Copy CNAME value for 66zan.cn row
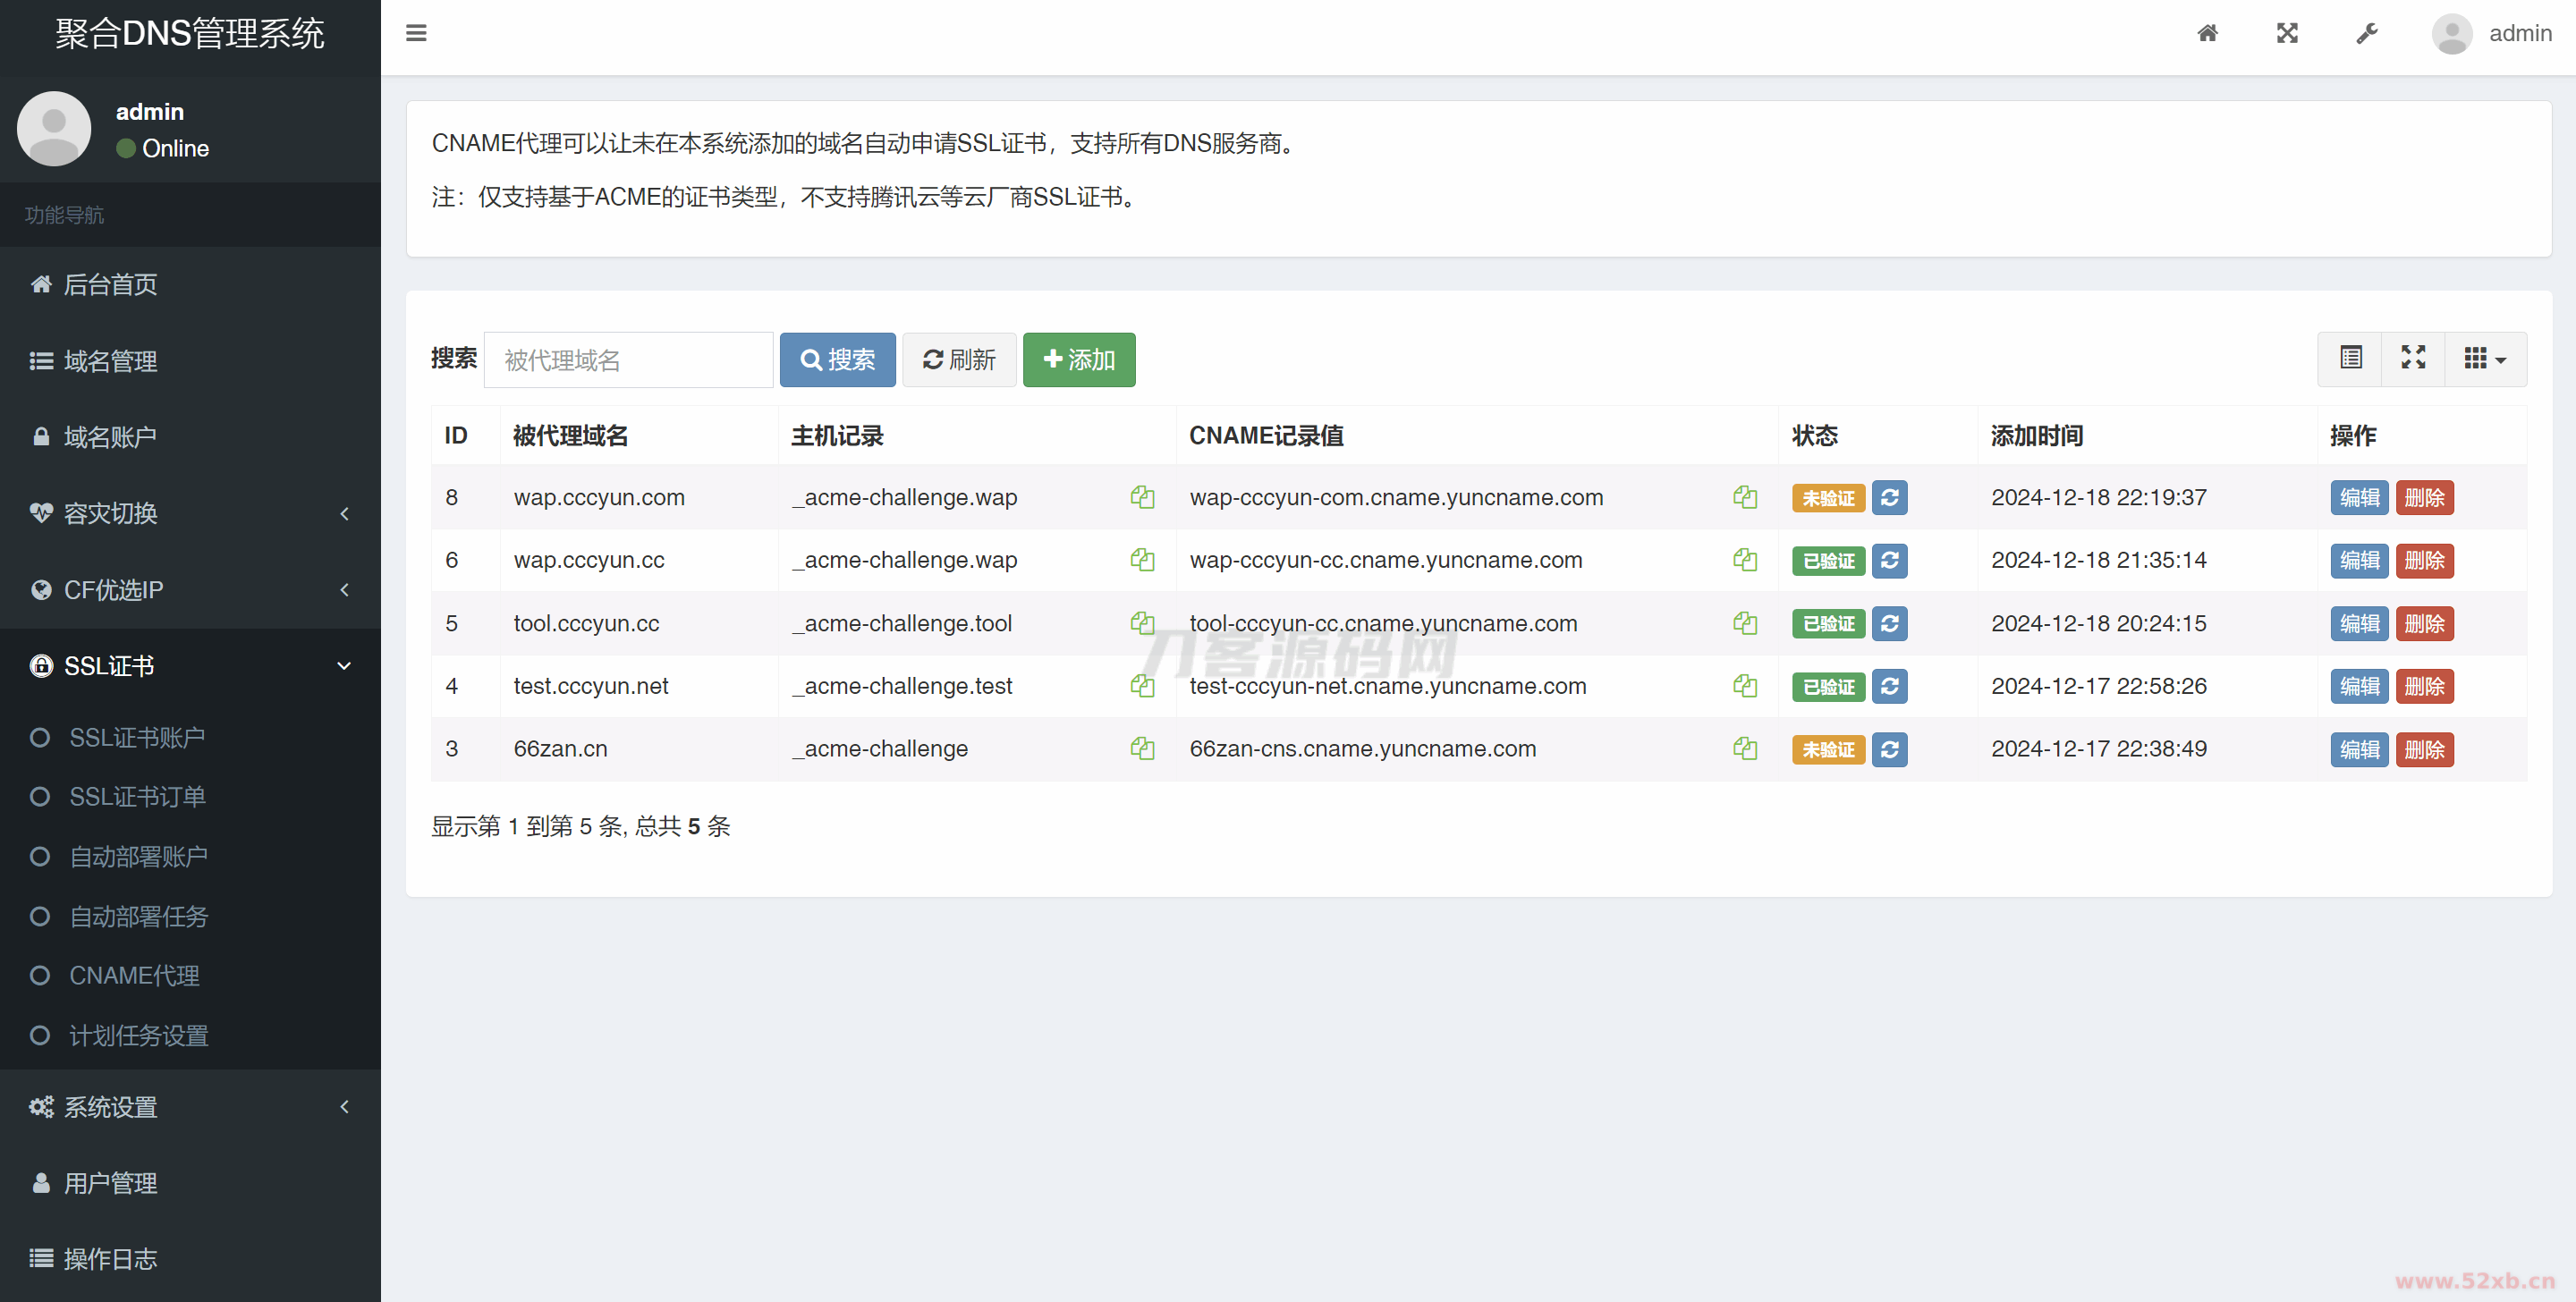 pyautogui.click(x=1745, y=748)
